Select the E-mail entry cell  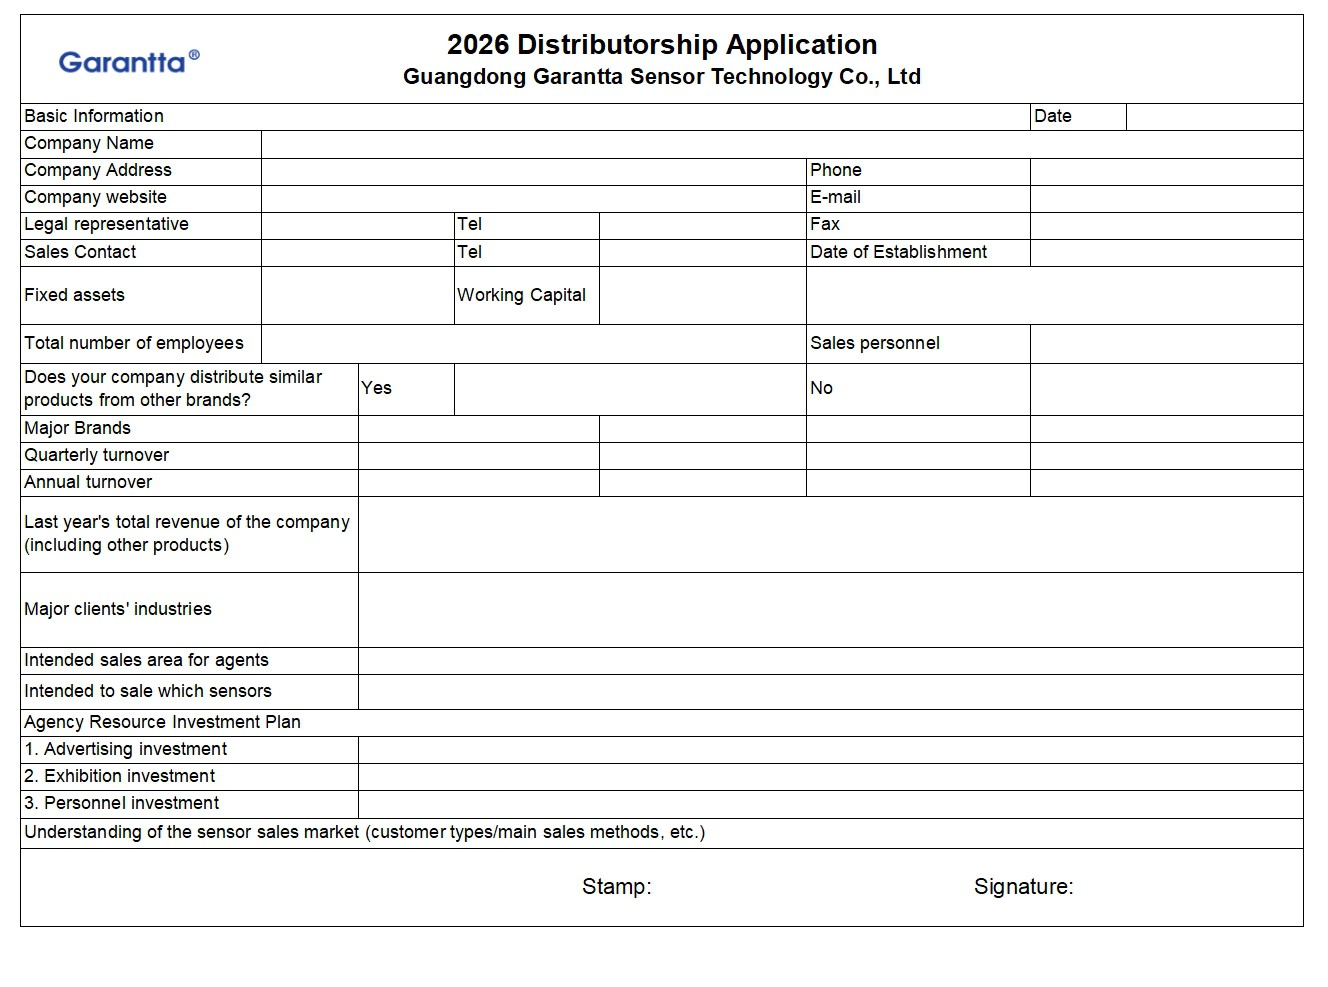[x=1166, y=198]
